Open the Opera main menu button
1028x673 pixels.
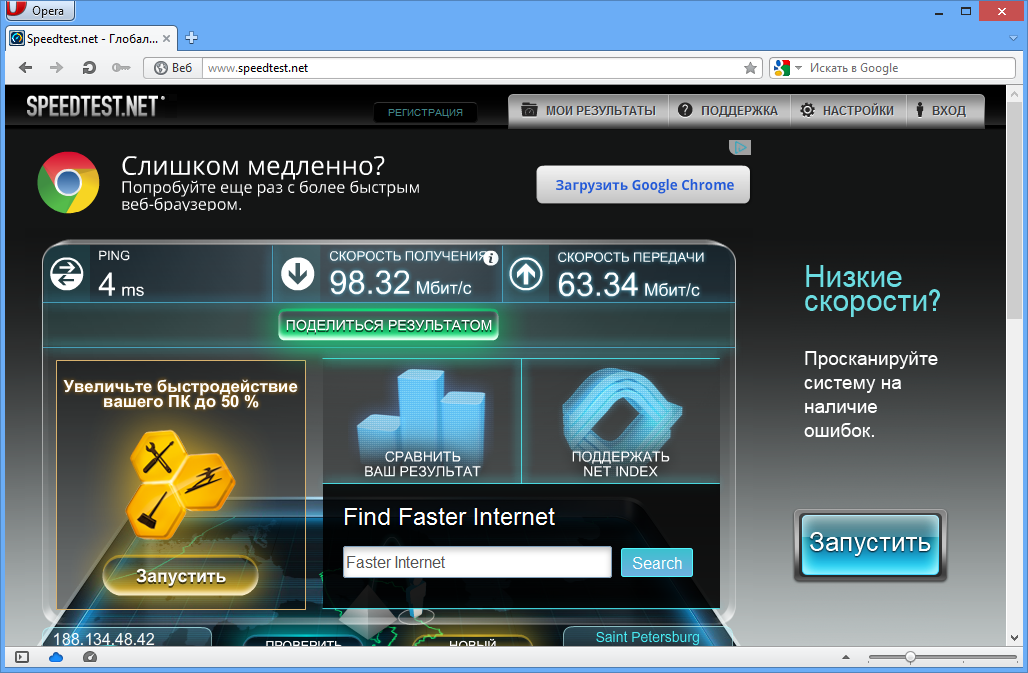[39, 10]
